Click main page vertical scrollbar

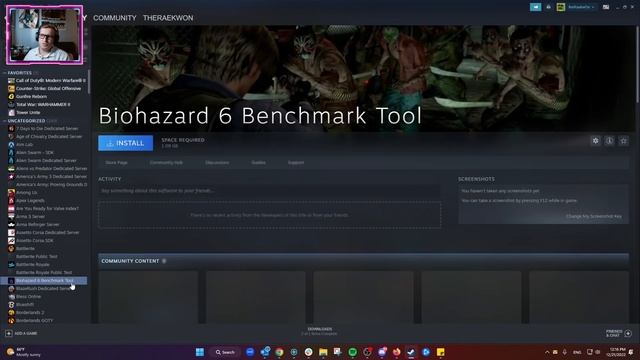click(x=637, y=65)
